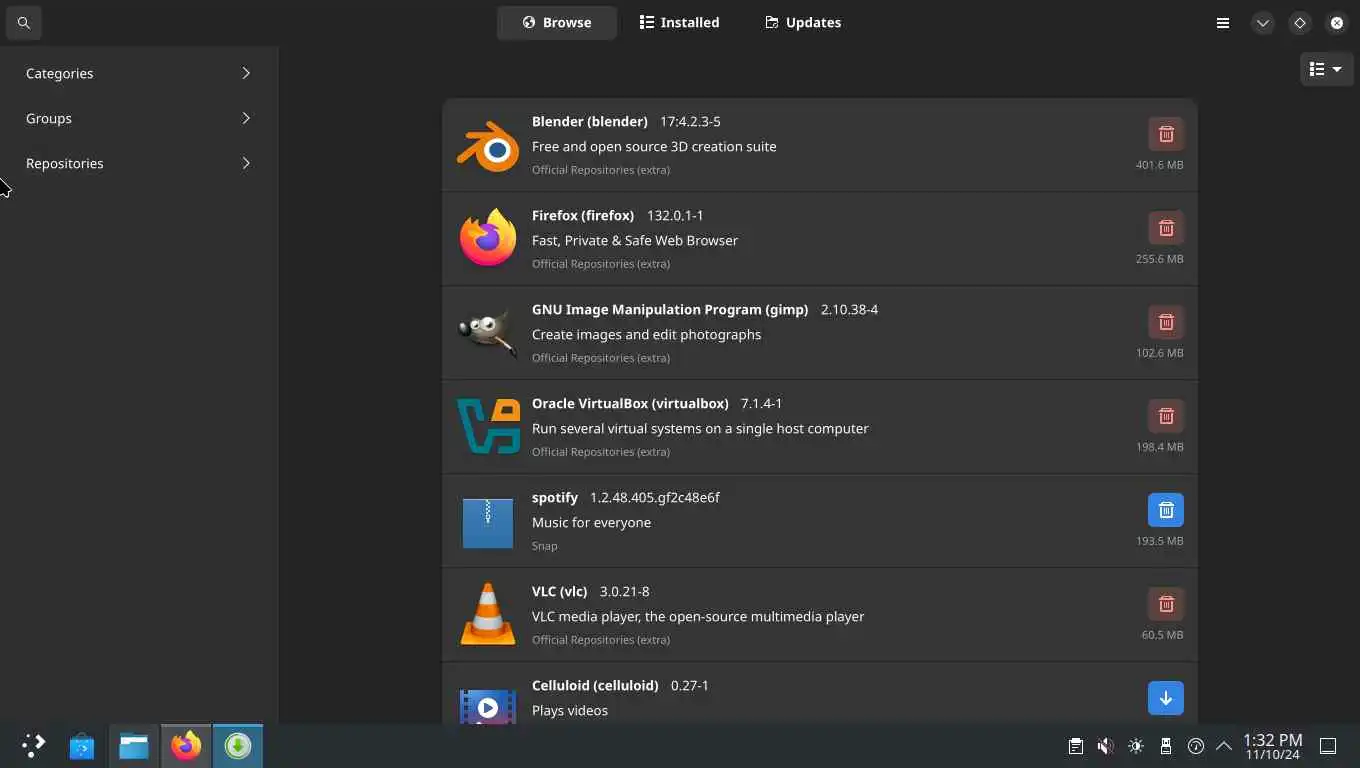Mark GIMP for removal via trash icon

tap(1166, 322)
